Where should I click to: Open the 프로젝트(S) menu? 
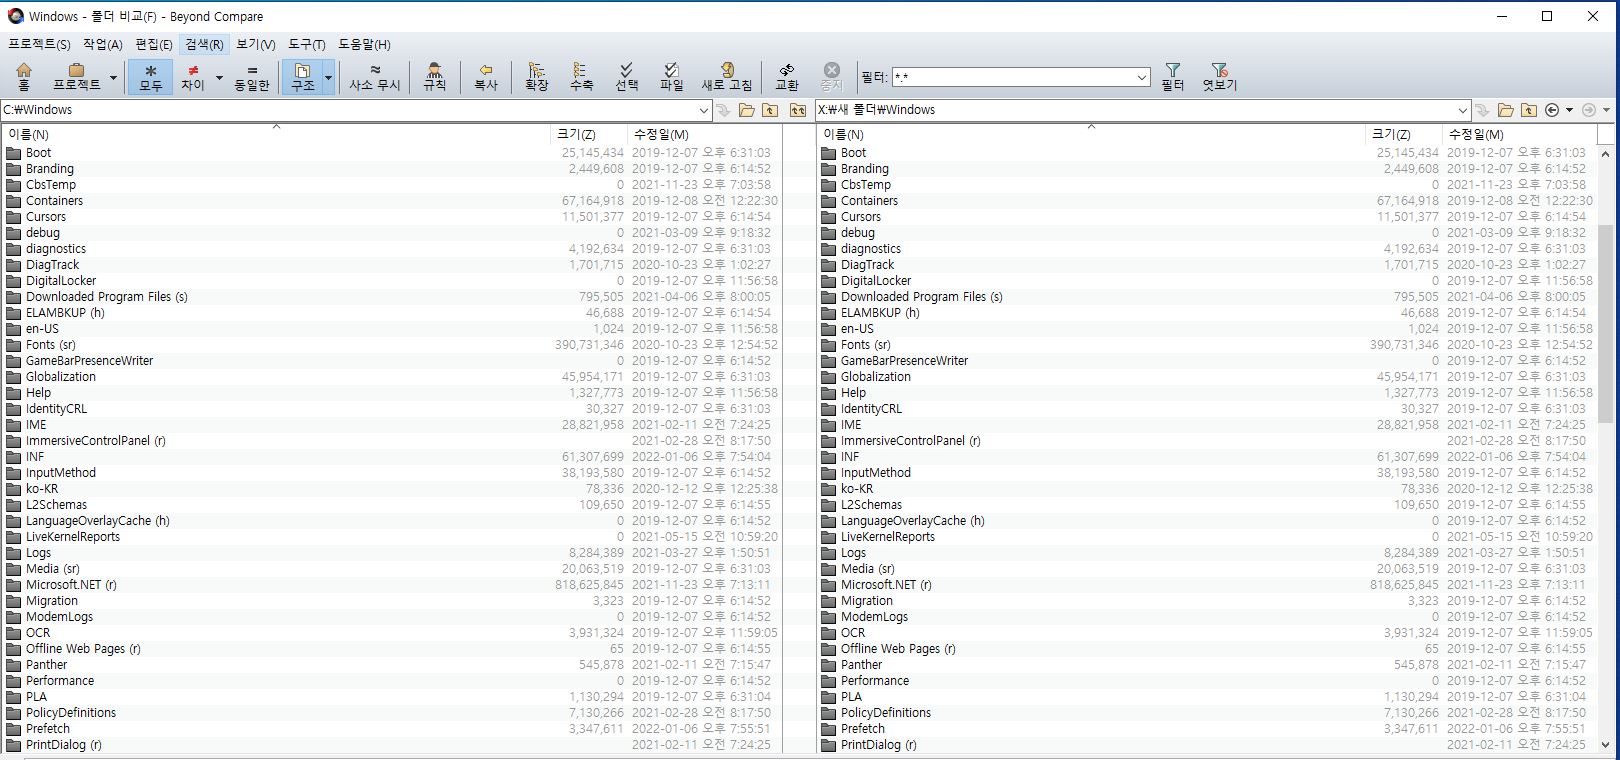click(39, 44)
